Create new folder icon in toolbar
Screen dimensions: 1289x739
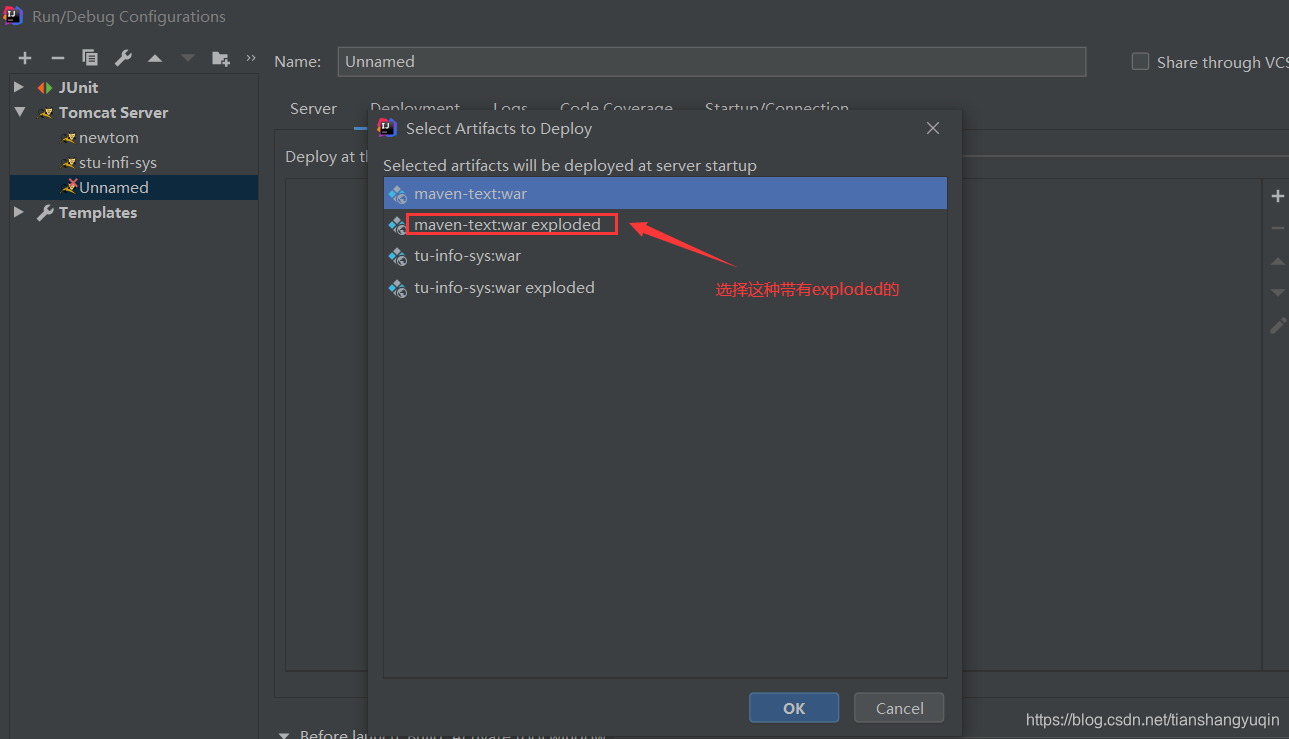tap(221, 59)
